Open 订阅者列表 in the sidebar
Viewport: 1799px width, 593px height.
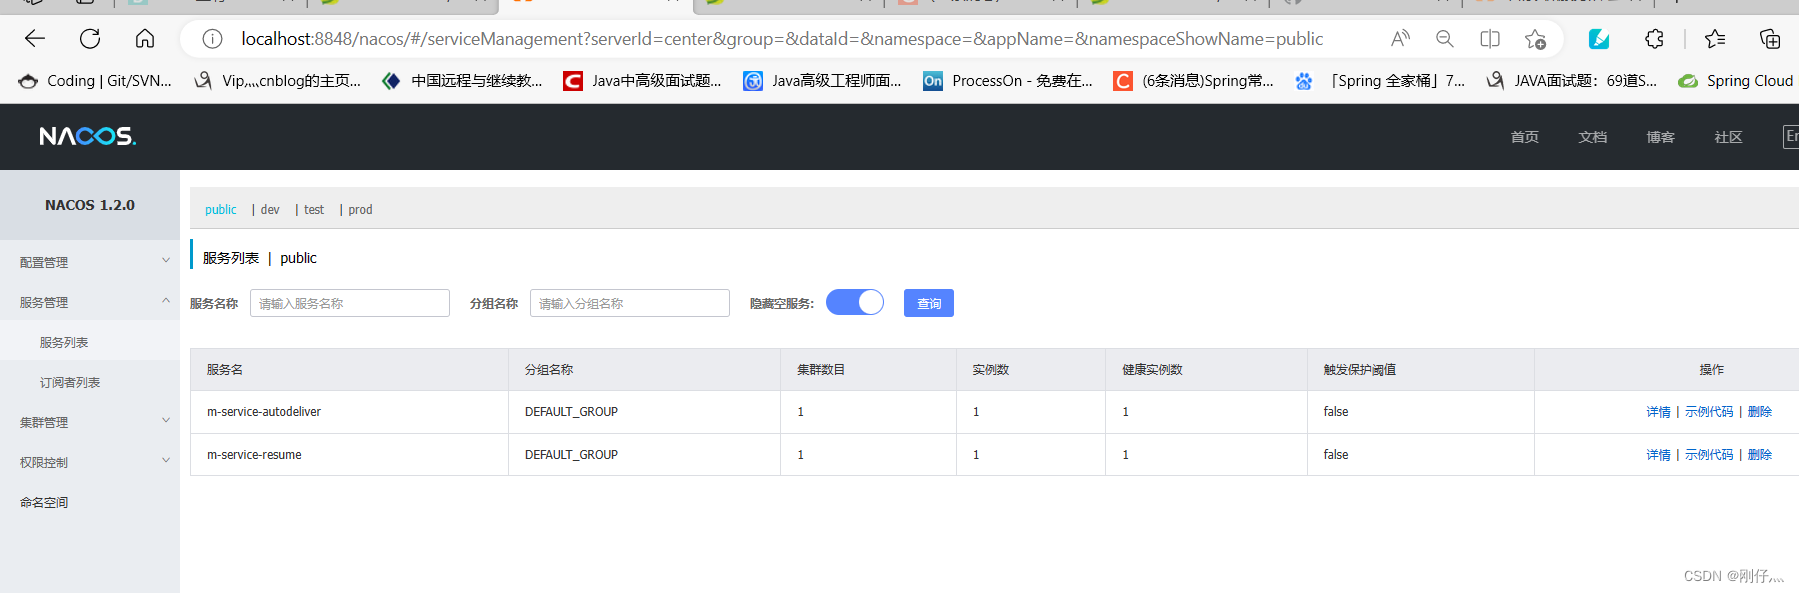[70, 382]
